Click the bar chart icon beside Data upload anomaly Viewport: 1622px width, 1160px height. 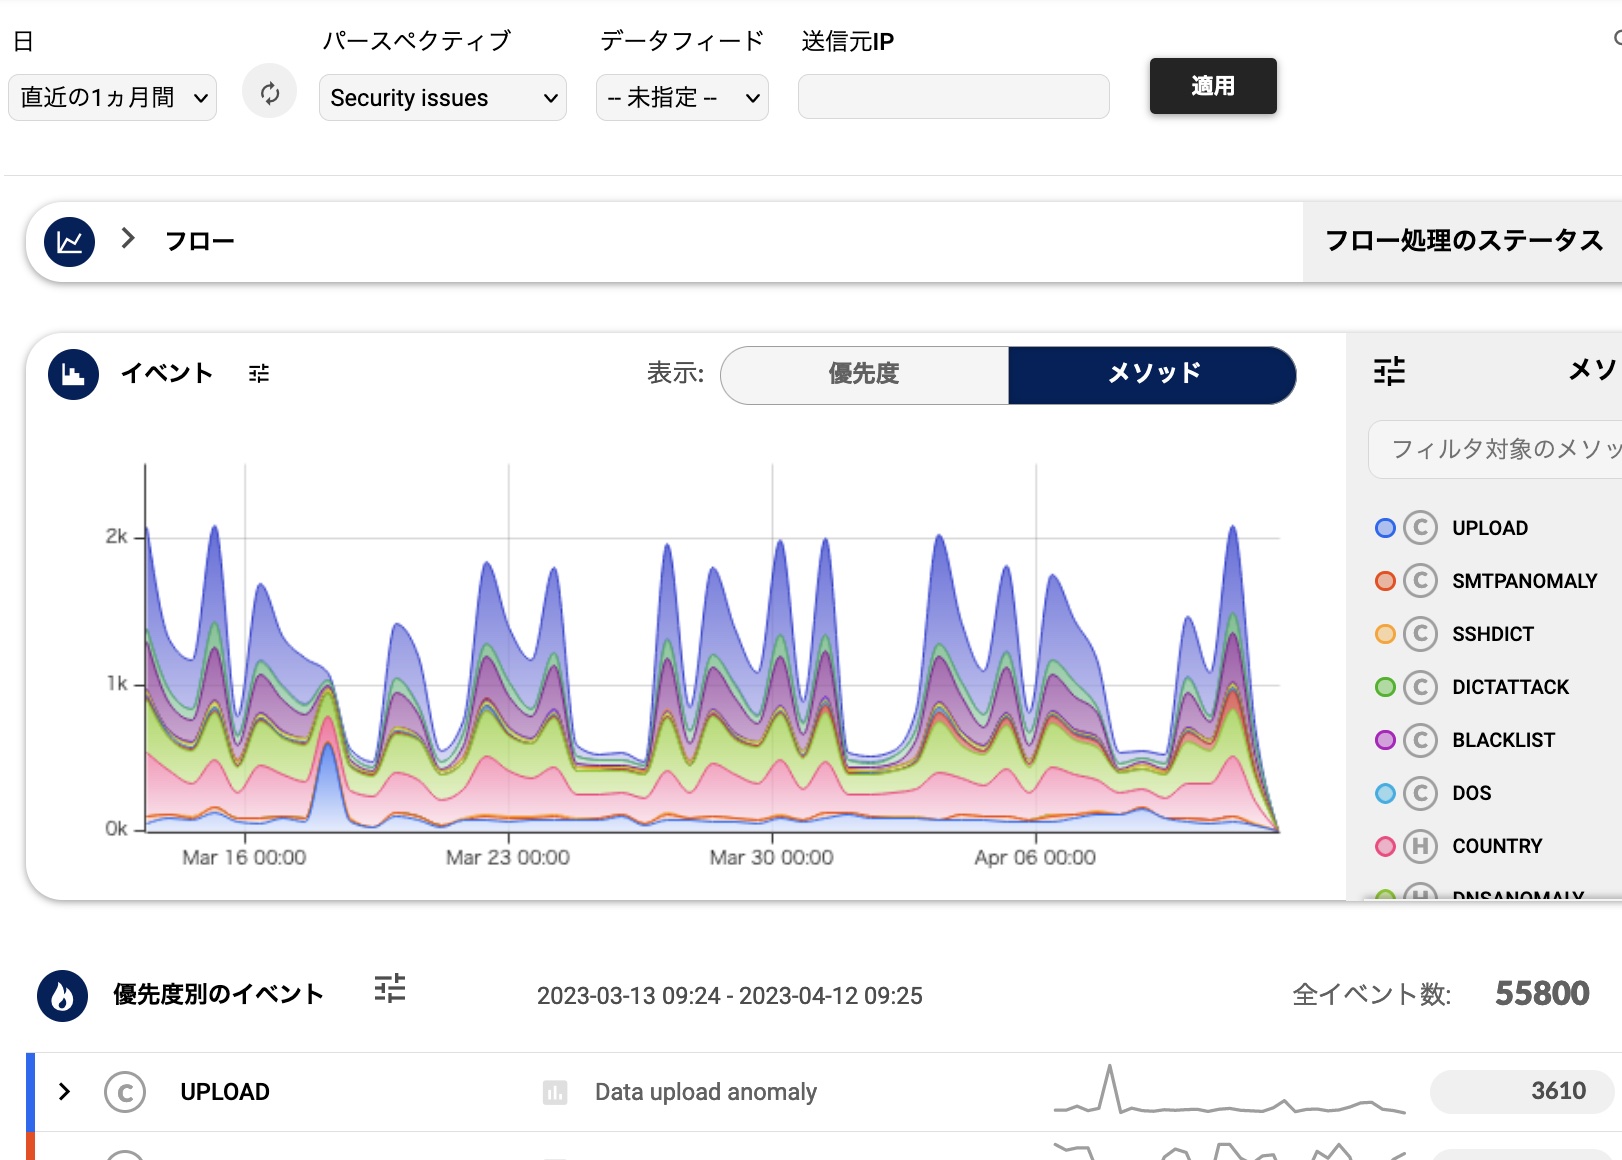point(555,1092)
